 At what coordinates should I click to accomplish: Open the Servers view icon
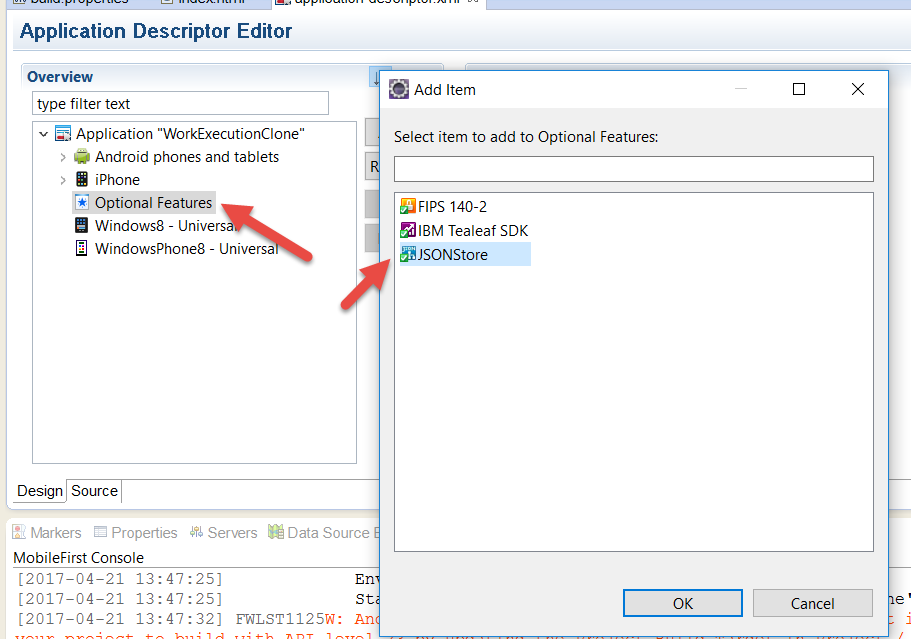[x=197, y=532]
